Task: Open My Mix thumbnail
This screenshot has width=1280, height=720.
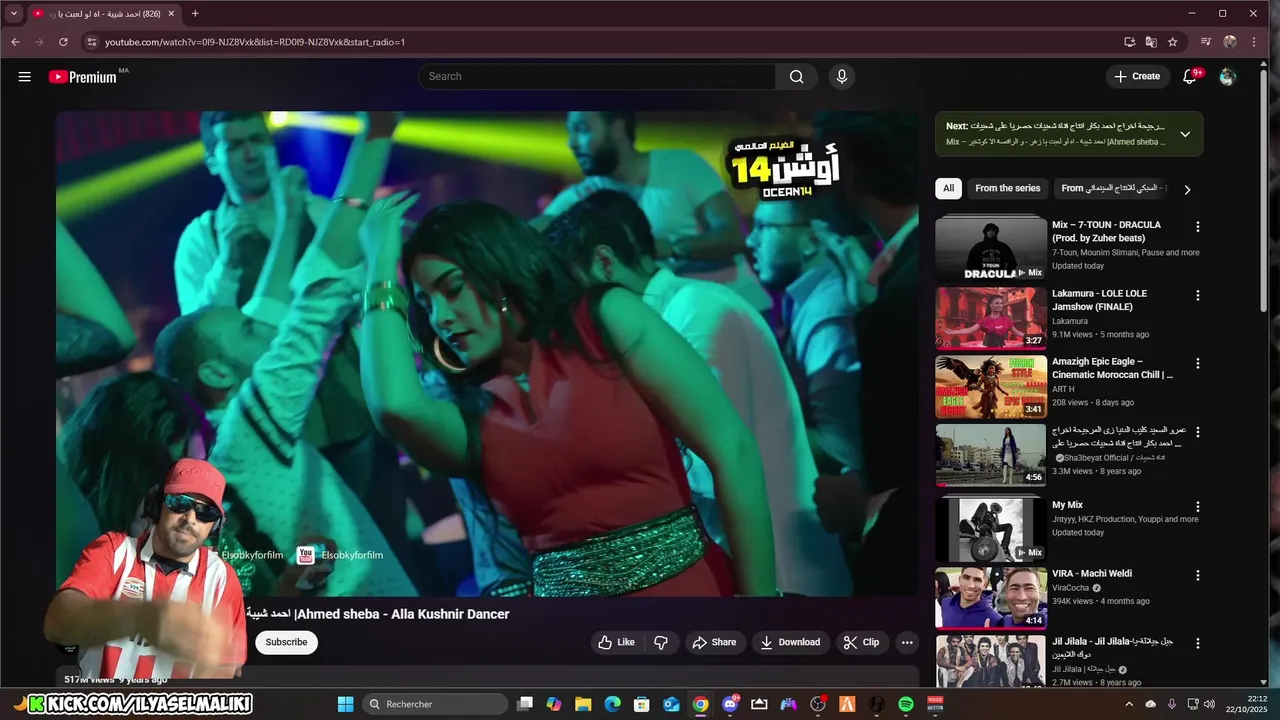Action: 991,529
